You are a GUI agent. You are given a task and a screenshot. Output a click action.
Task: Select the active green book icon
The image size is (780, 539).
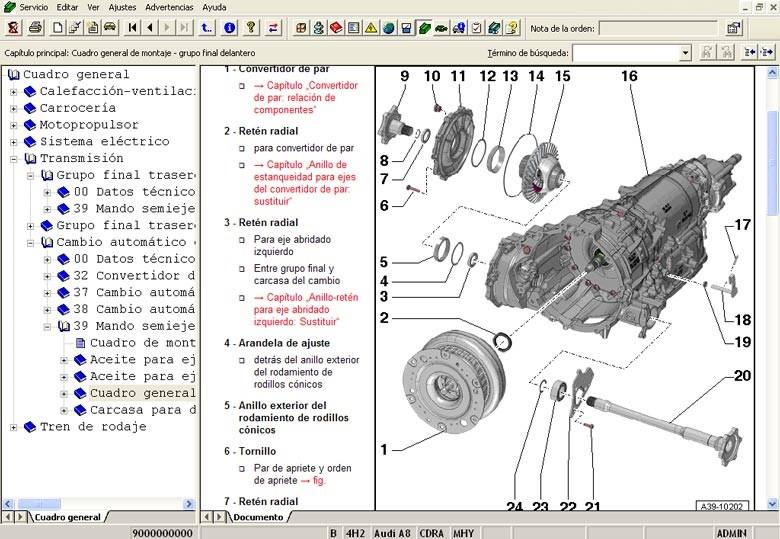tap(424, 27)
